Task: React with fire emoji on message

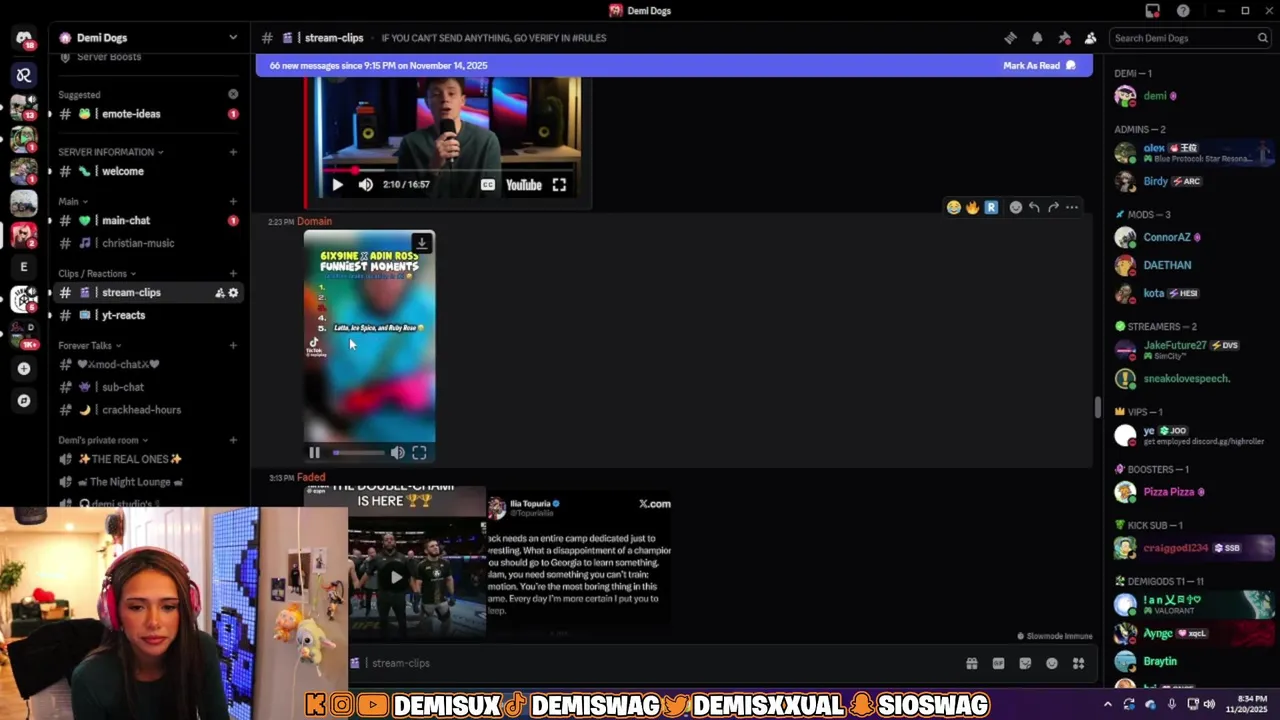Action: tap(972, 207)
